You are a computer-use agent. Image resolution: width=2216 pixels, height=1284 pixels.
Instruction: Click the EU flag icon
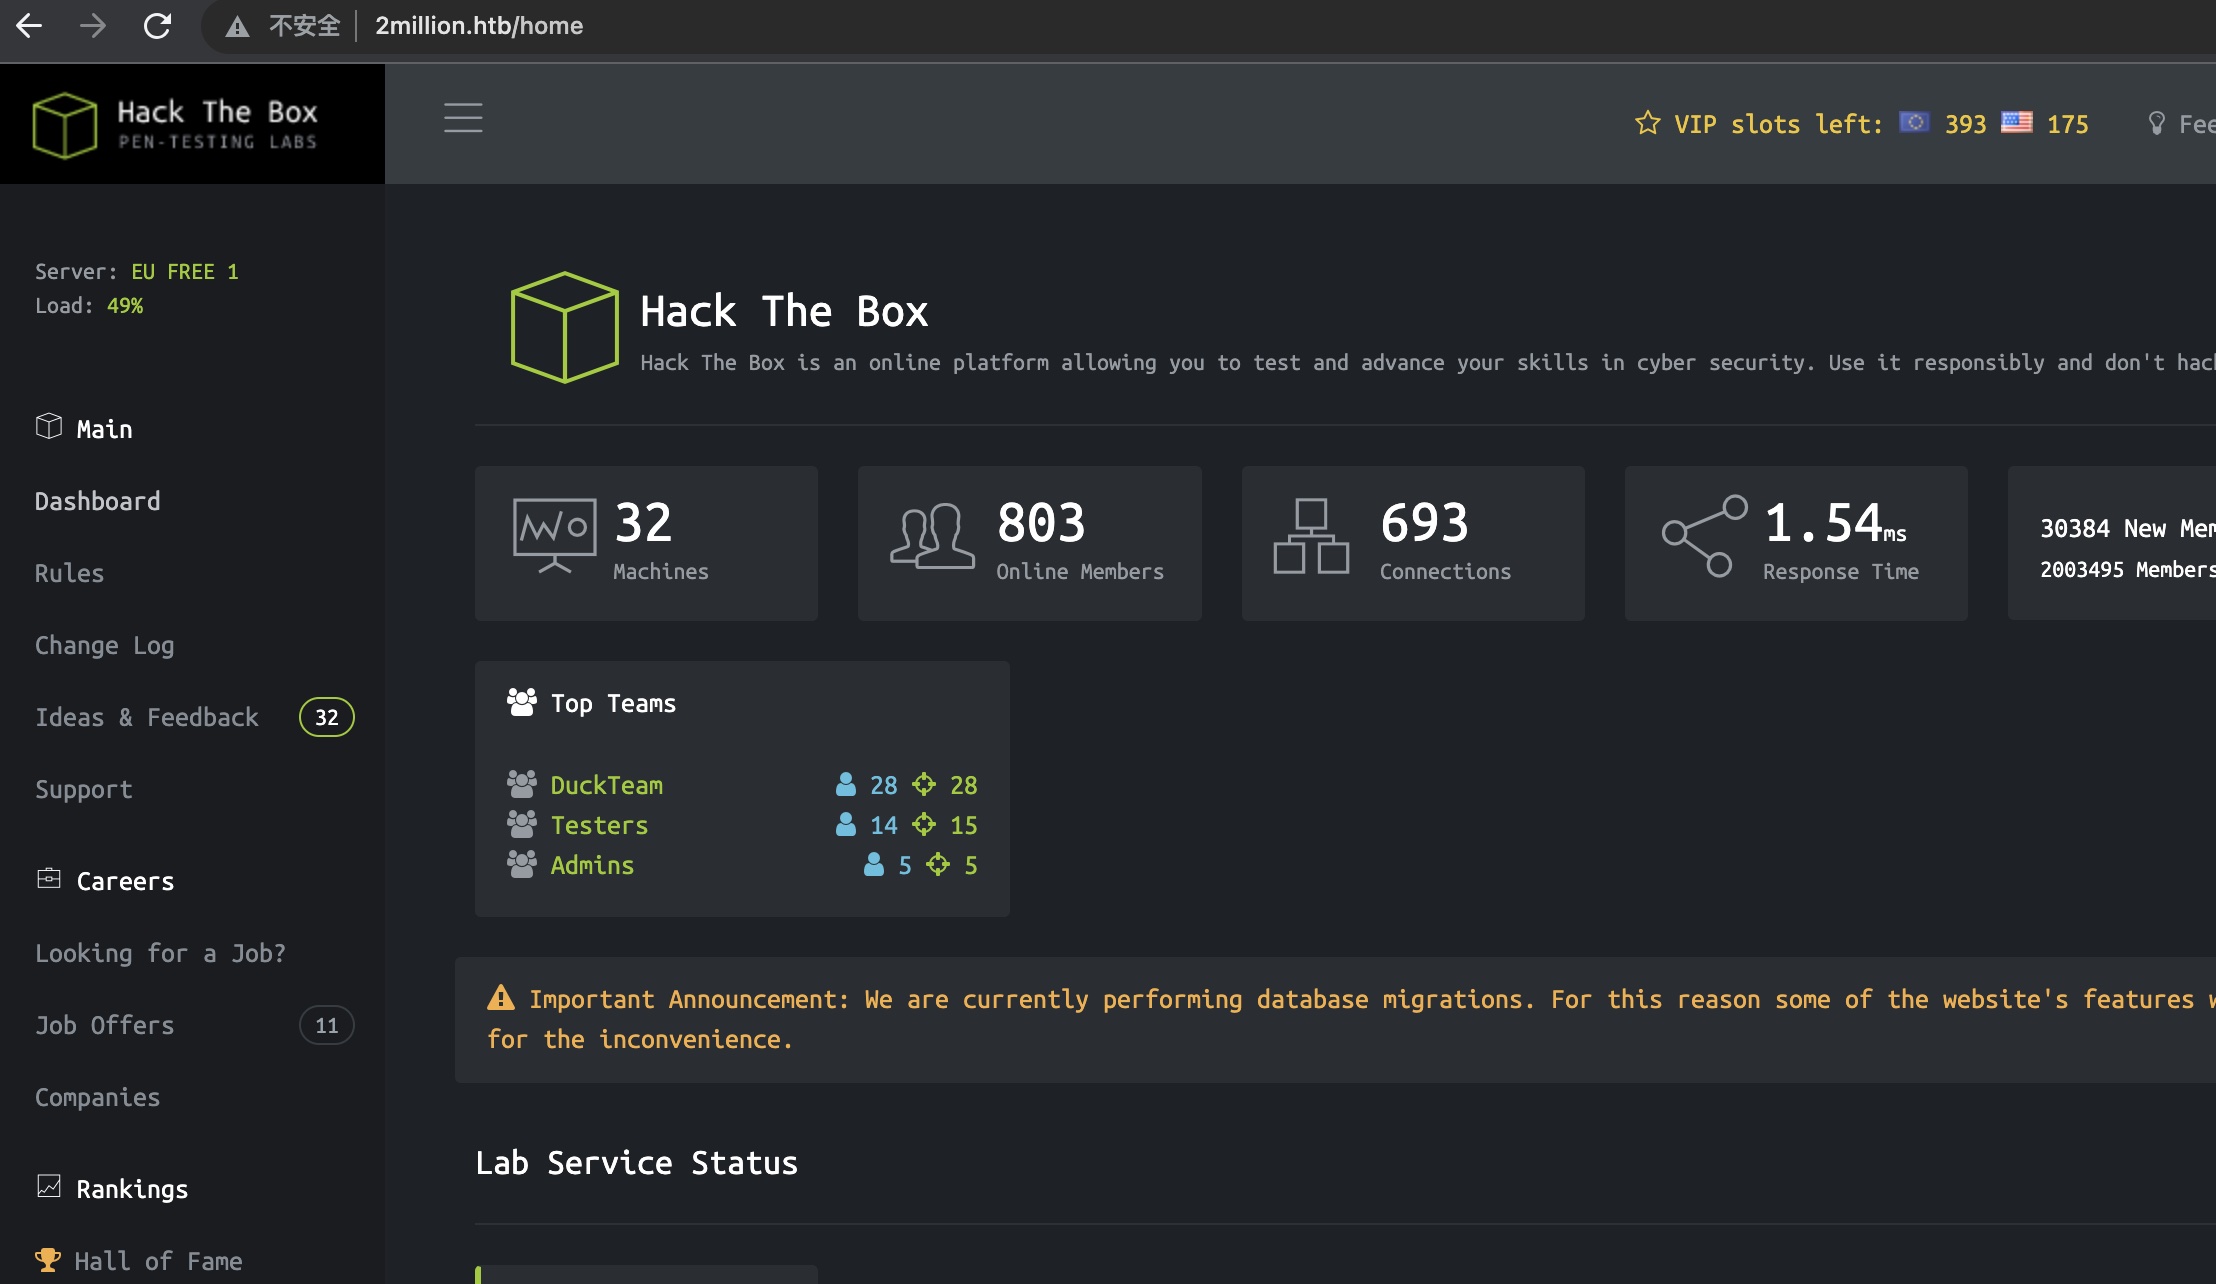[x=1914, y=122]
